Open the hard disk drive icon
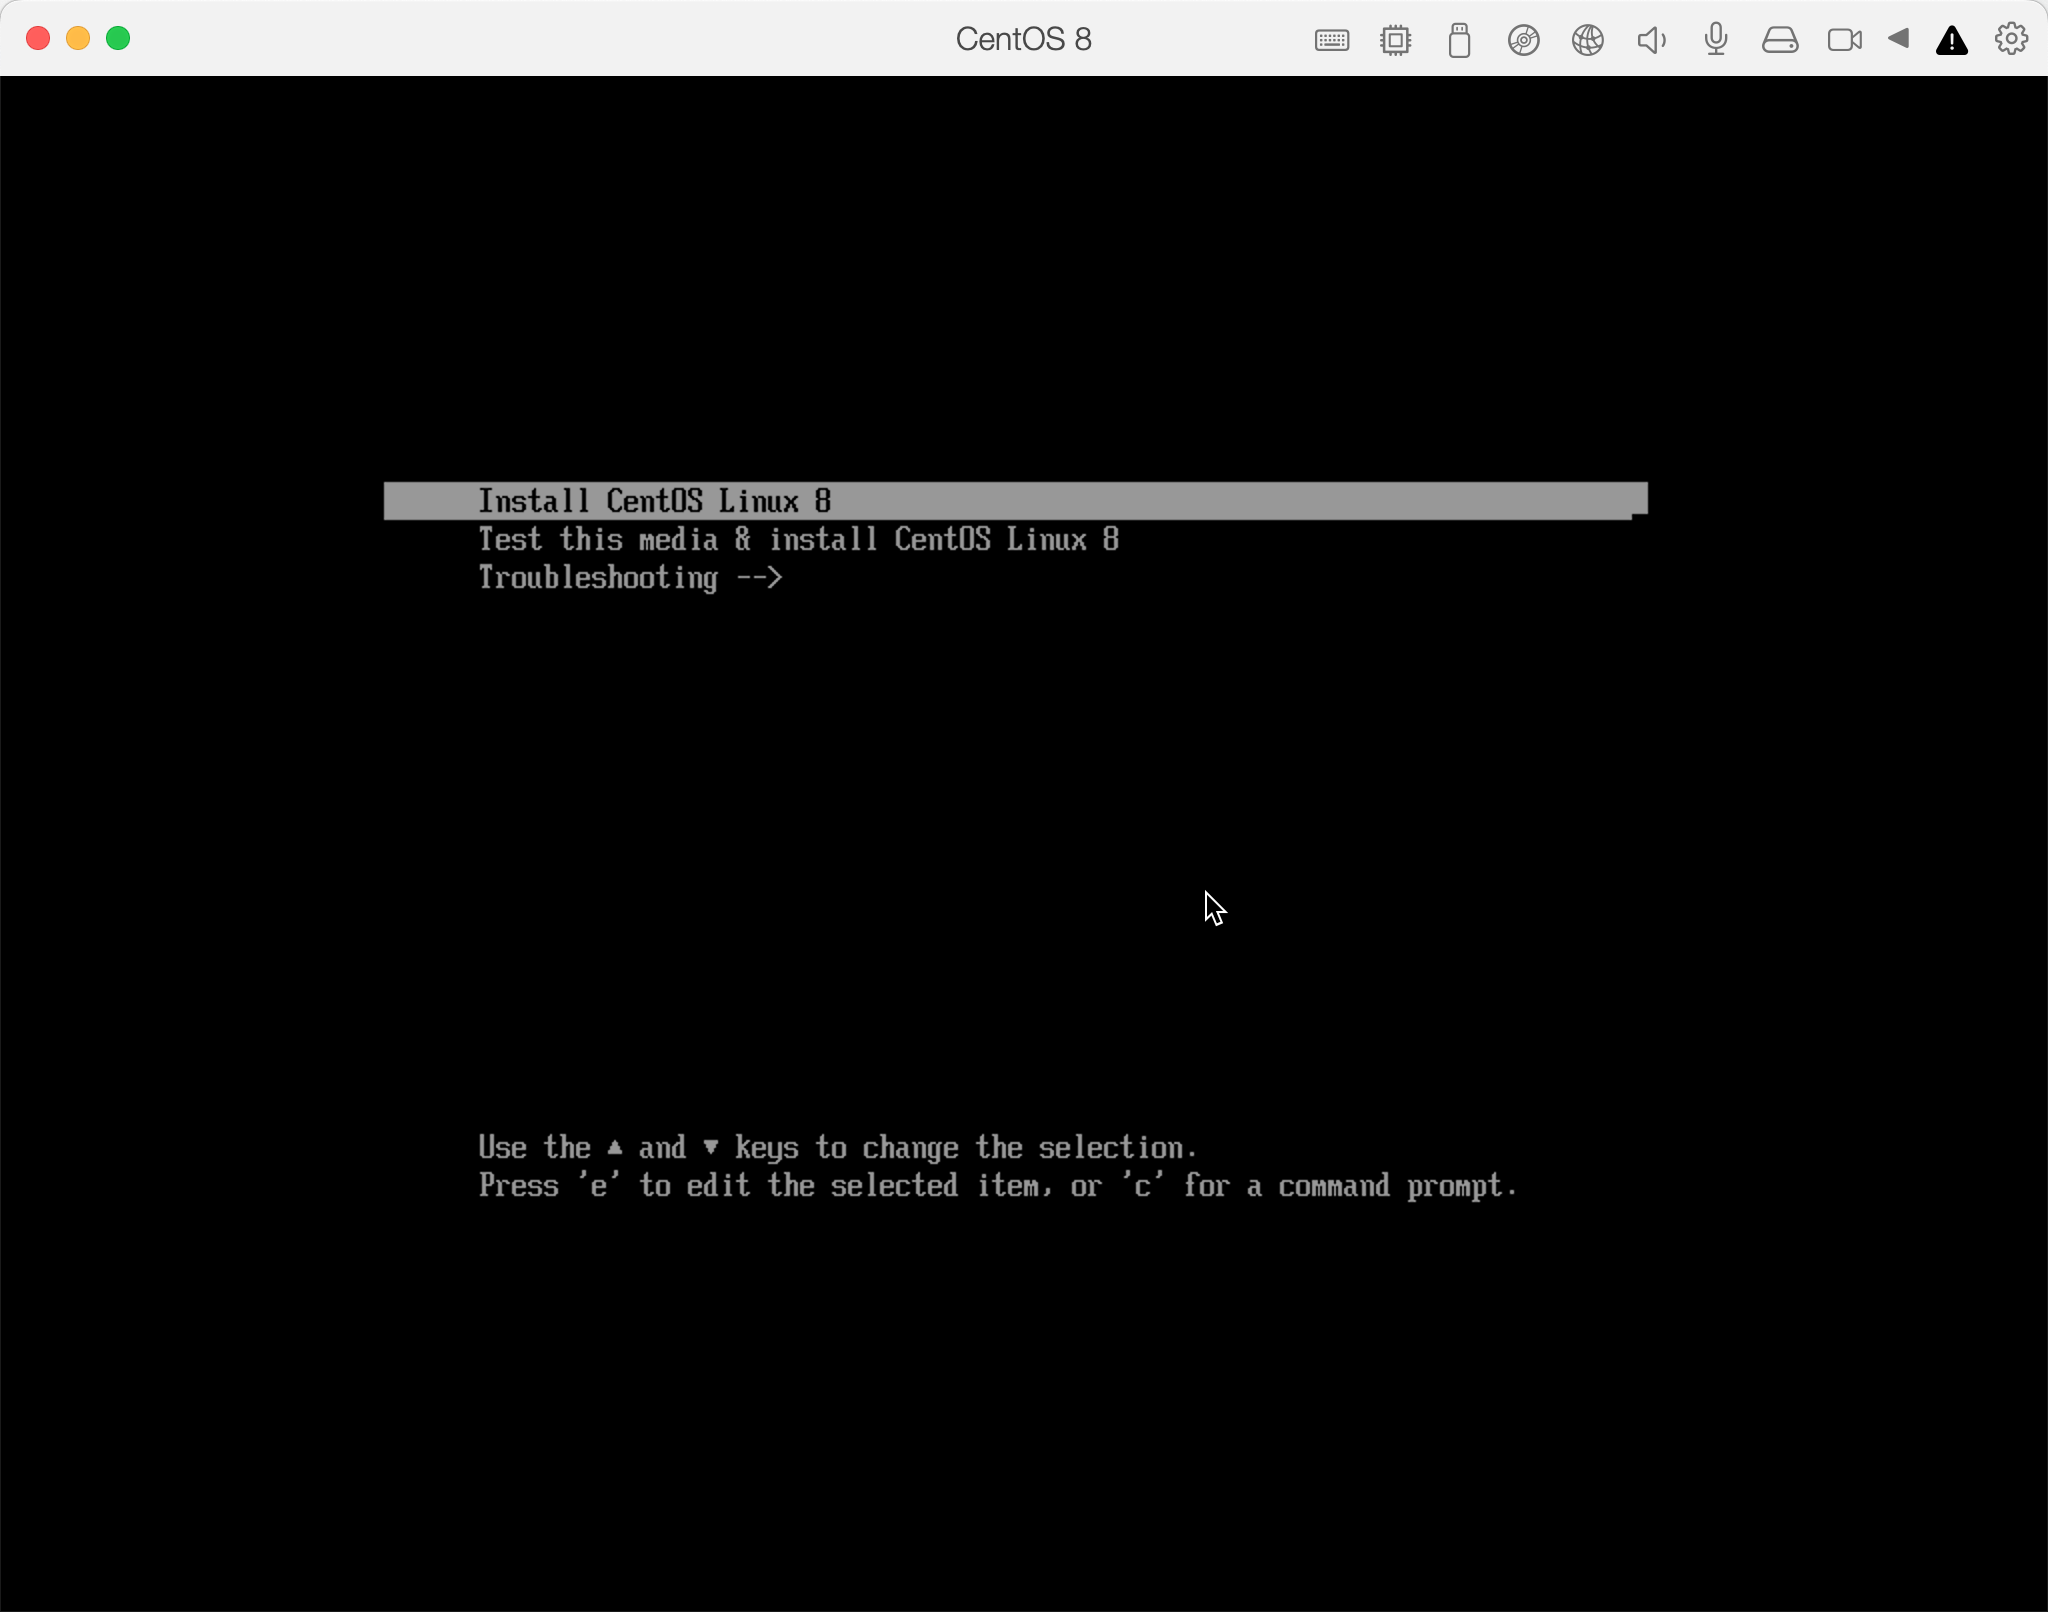This screenshot has height=1612, width=2048. (1780, 40)
